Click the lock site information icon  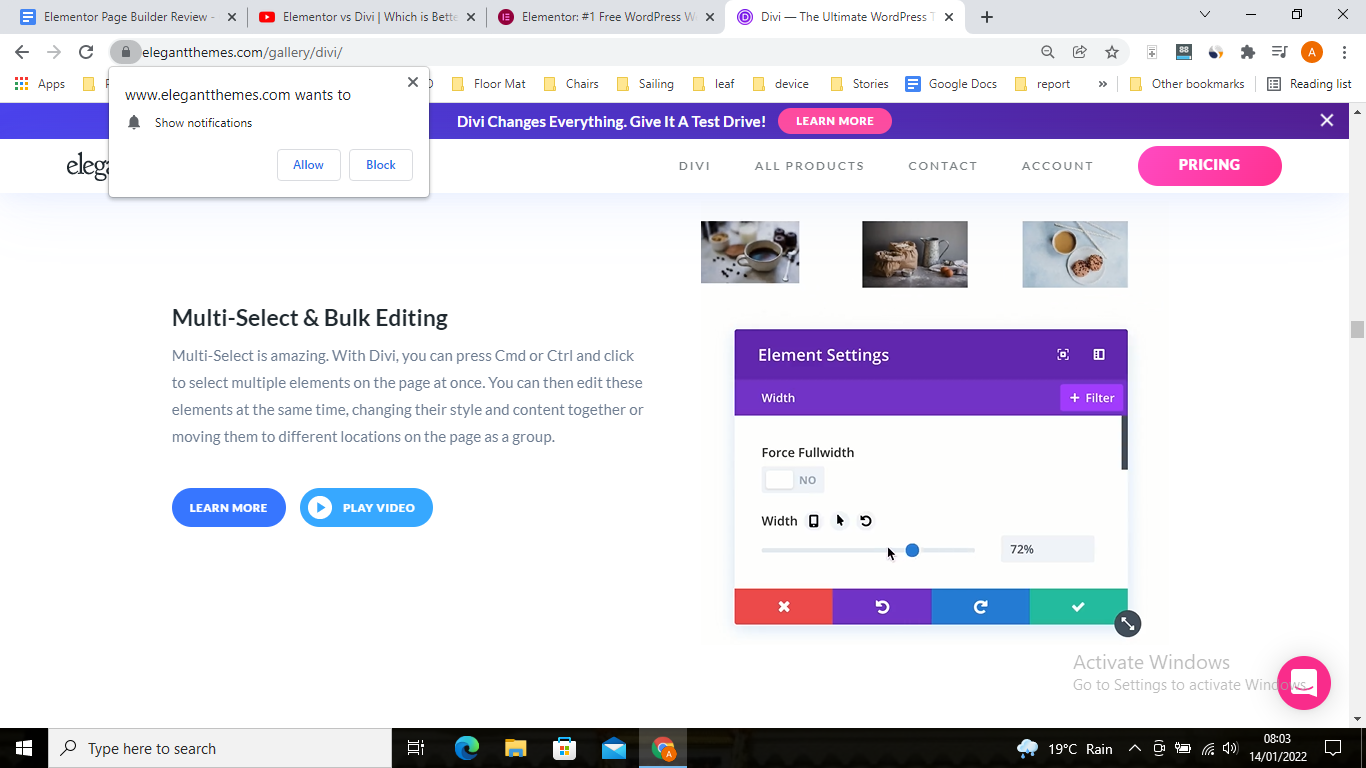point(125,52)
